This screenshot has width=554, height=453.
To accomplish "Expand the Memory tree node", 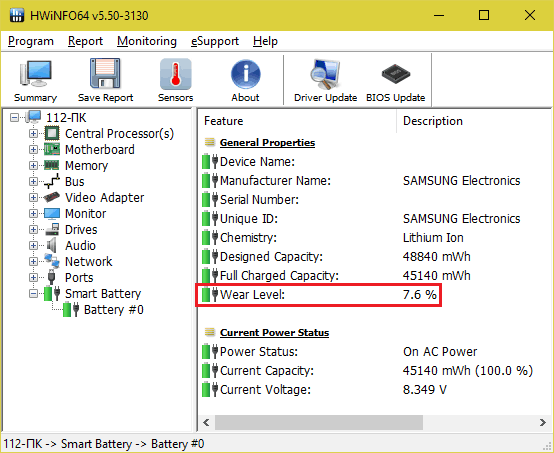I will click(x=33, y=165).
